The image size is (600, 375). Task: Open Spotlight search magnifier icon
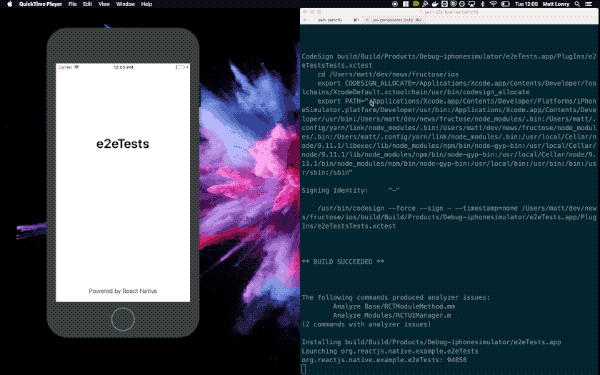click(x=577, y=4)
